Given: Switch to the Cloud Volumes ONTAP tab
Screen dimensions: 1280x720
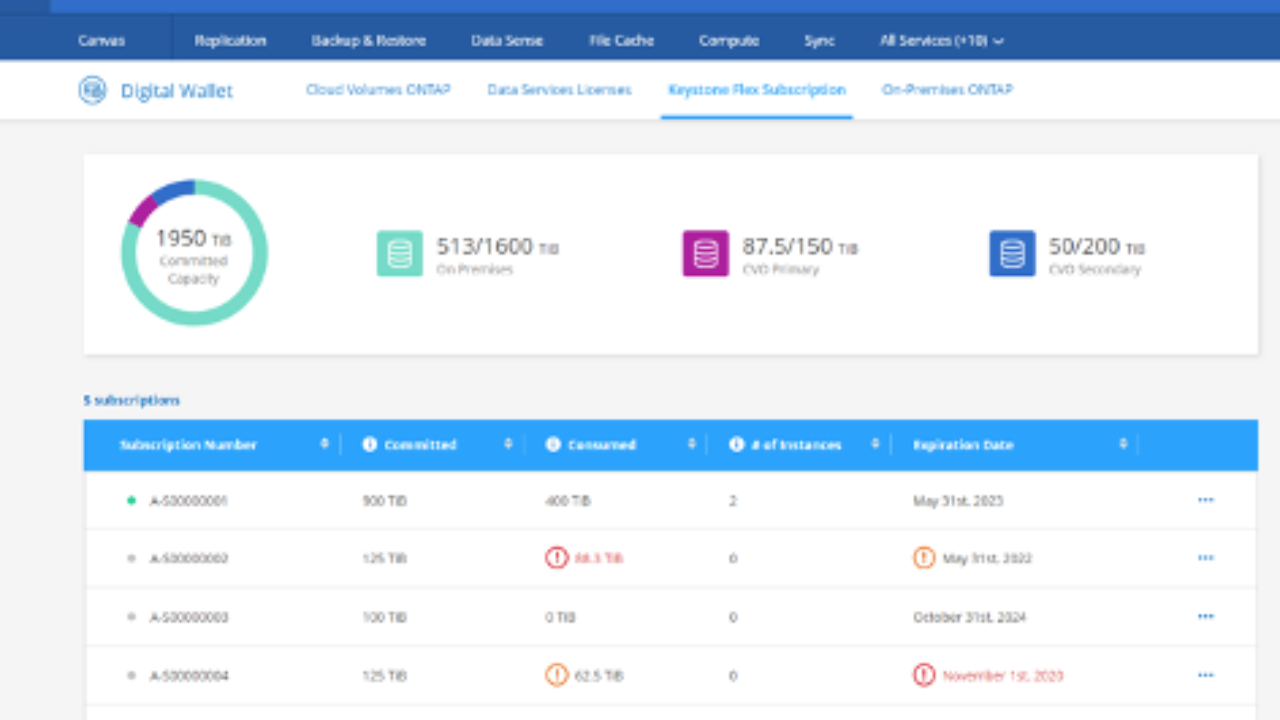Looking at the screenshot, I should [x=378, y=90].
